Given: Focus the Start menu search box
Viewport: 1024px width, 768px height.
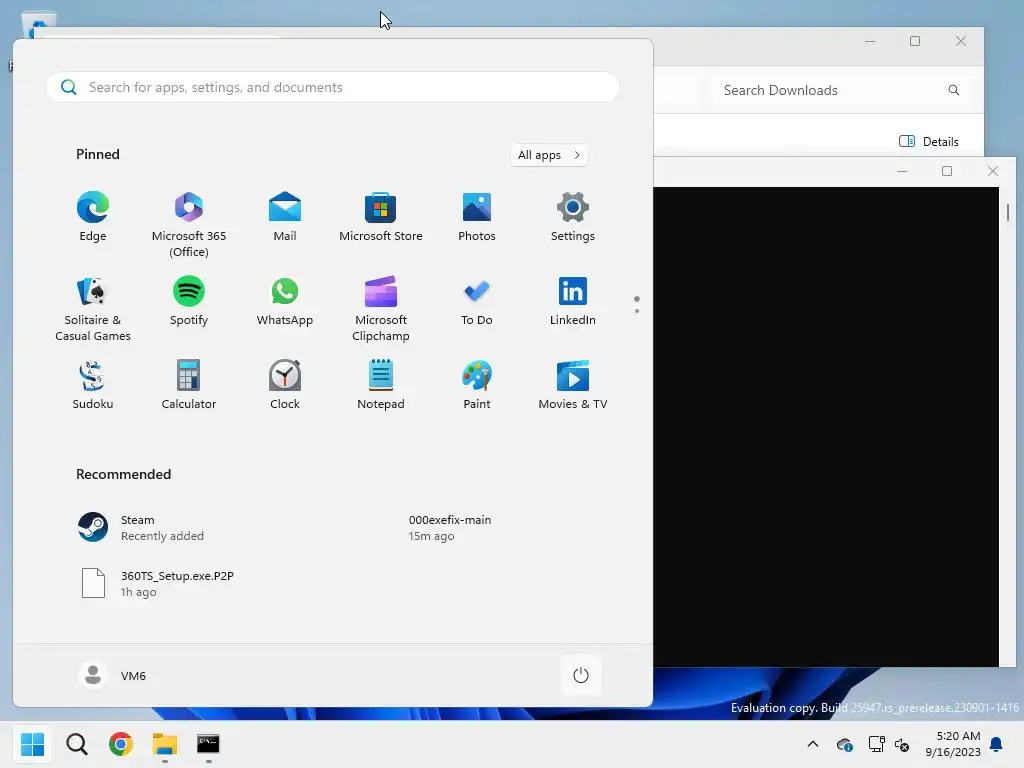Looking at the screenshot, I should click(x=333, y=88).
